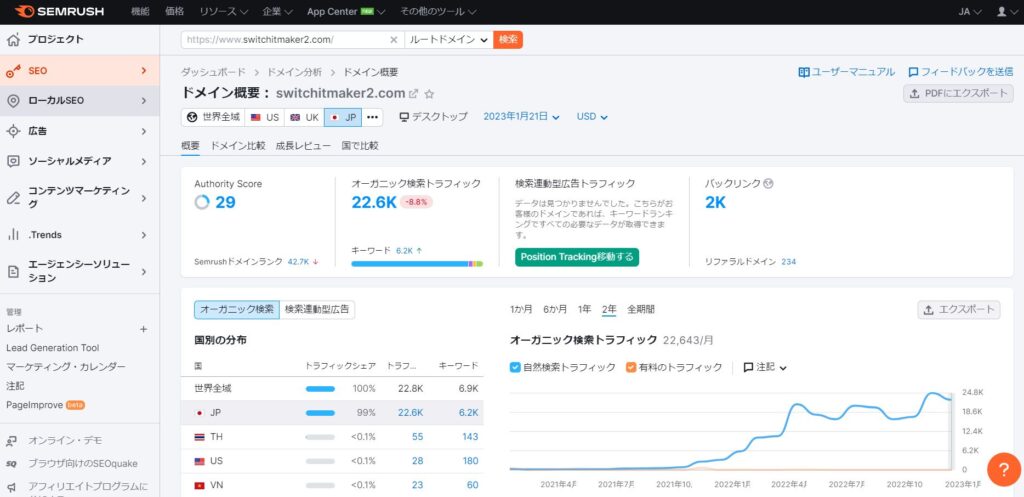Viewport: 1024px width, 497px height.
Task: Select the 世界全域 database button
Action: (x=213, y=118)
